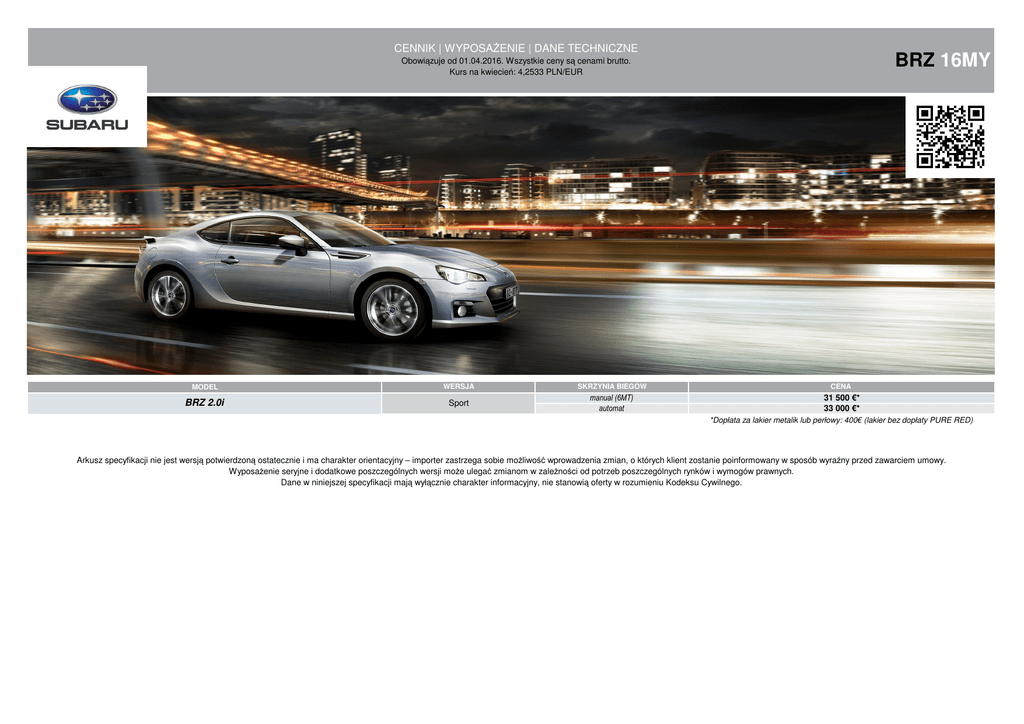Screen dimensions: 1024x724
Task: Click the metallic paint surcharge footnote
Action: 840,421
